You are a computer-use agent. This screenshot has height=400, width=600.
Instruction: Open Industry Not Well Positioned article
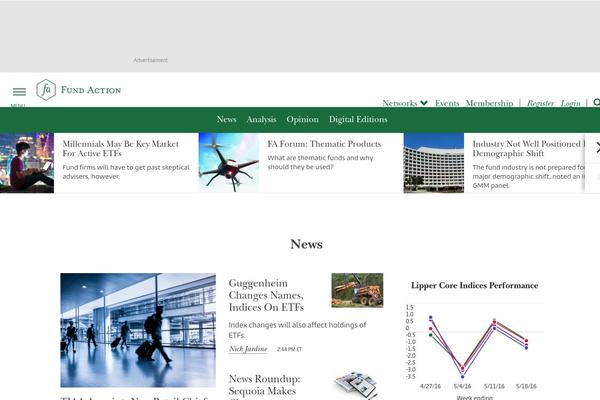point(529,149)
